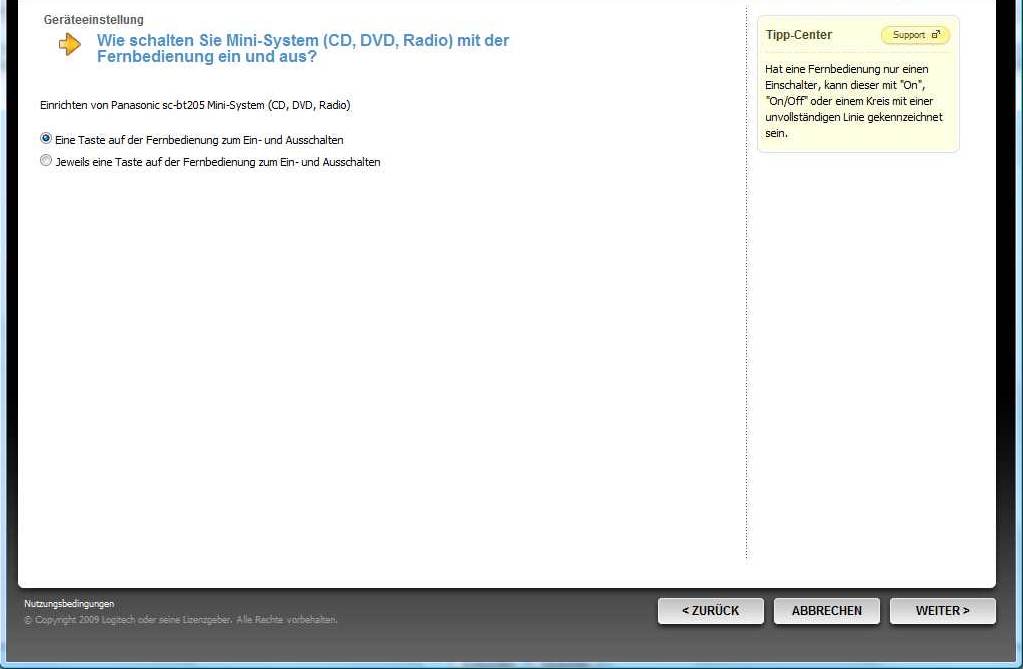Click the external link icon in Support
Image resolution: width=1023 pixels, height=669 pixels.
click(x=936, y=35)
